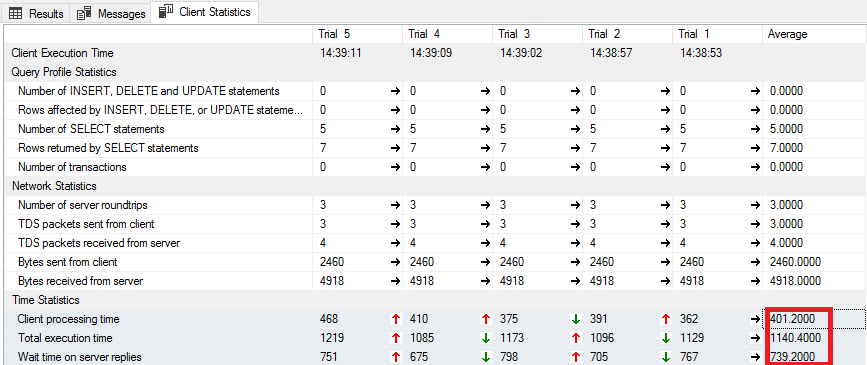This screenshot has height=365, width=867.
Task: Click execution time 14:38:53 in Trial 1
Action: click(x=701, y=54)
